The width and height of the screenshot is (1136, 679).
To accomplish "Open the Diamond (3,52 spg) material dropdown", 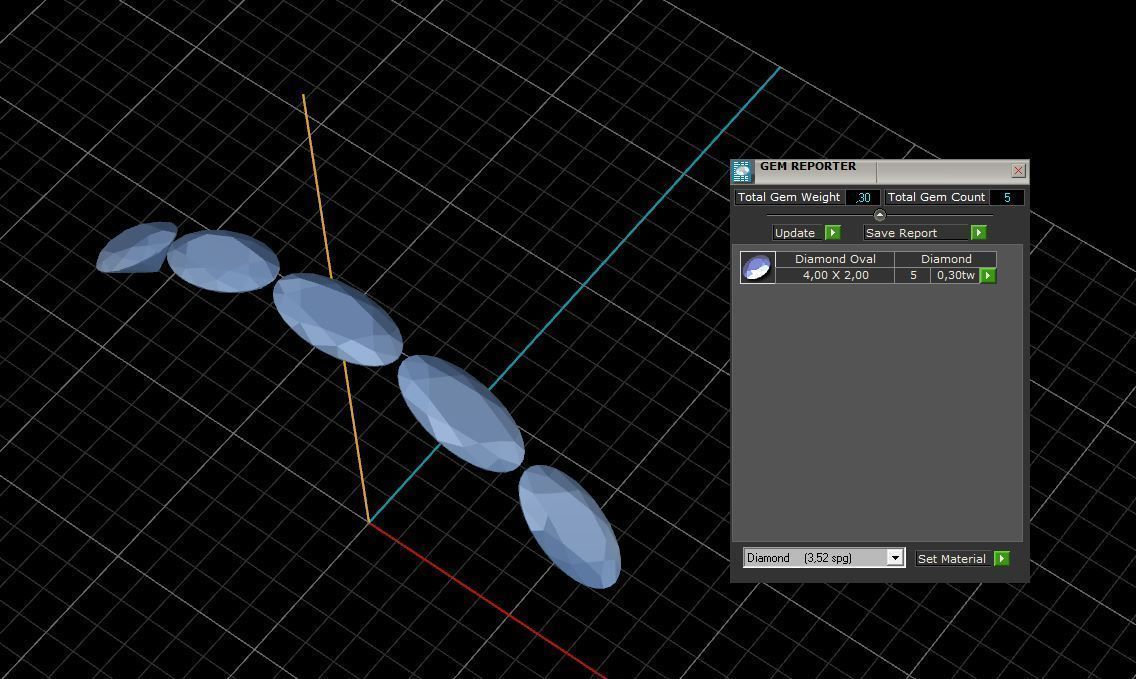I will [824, 558].
